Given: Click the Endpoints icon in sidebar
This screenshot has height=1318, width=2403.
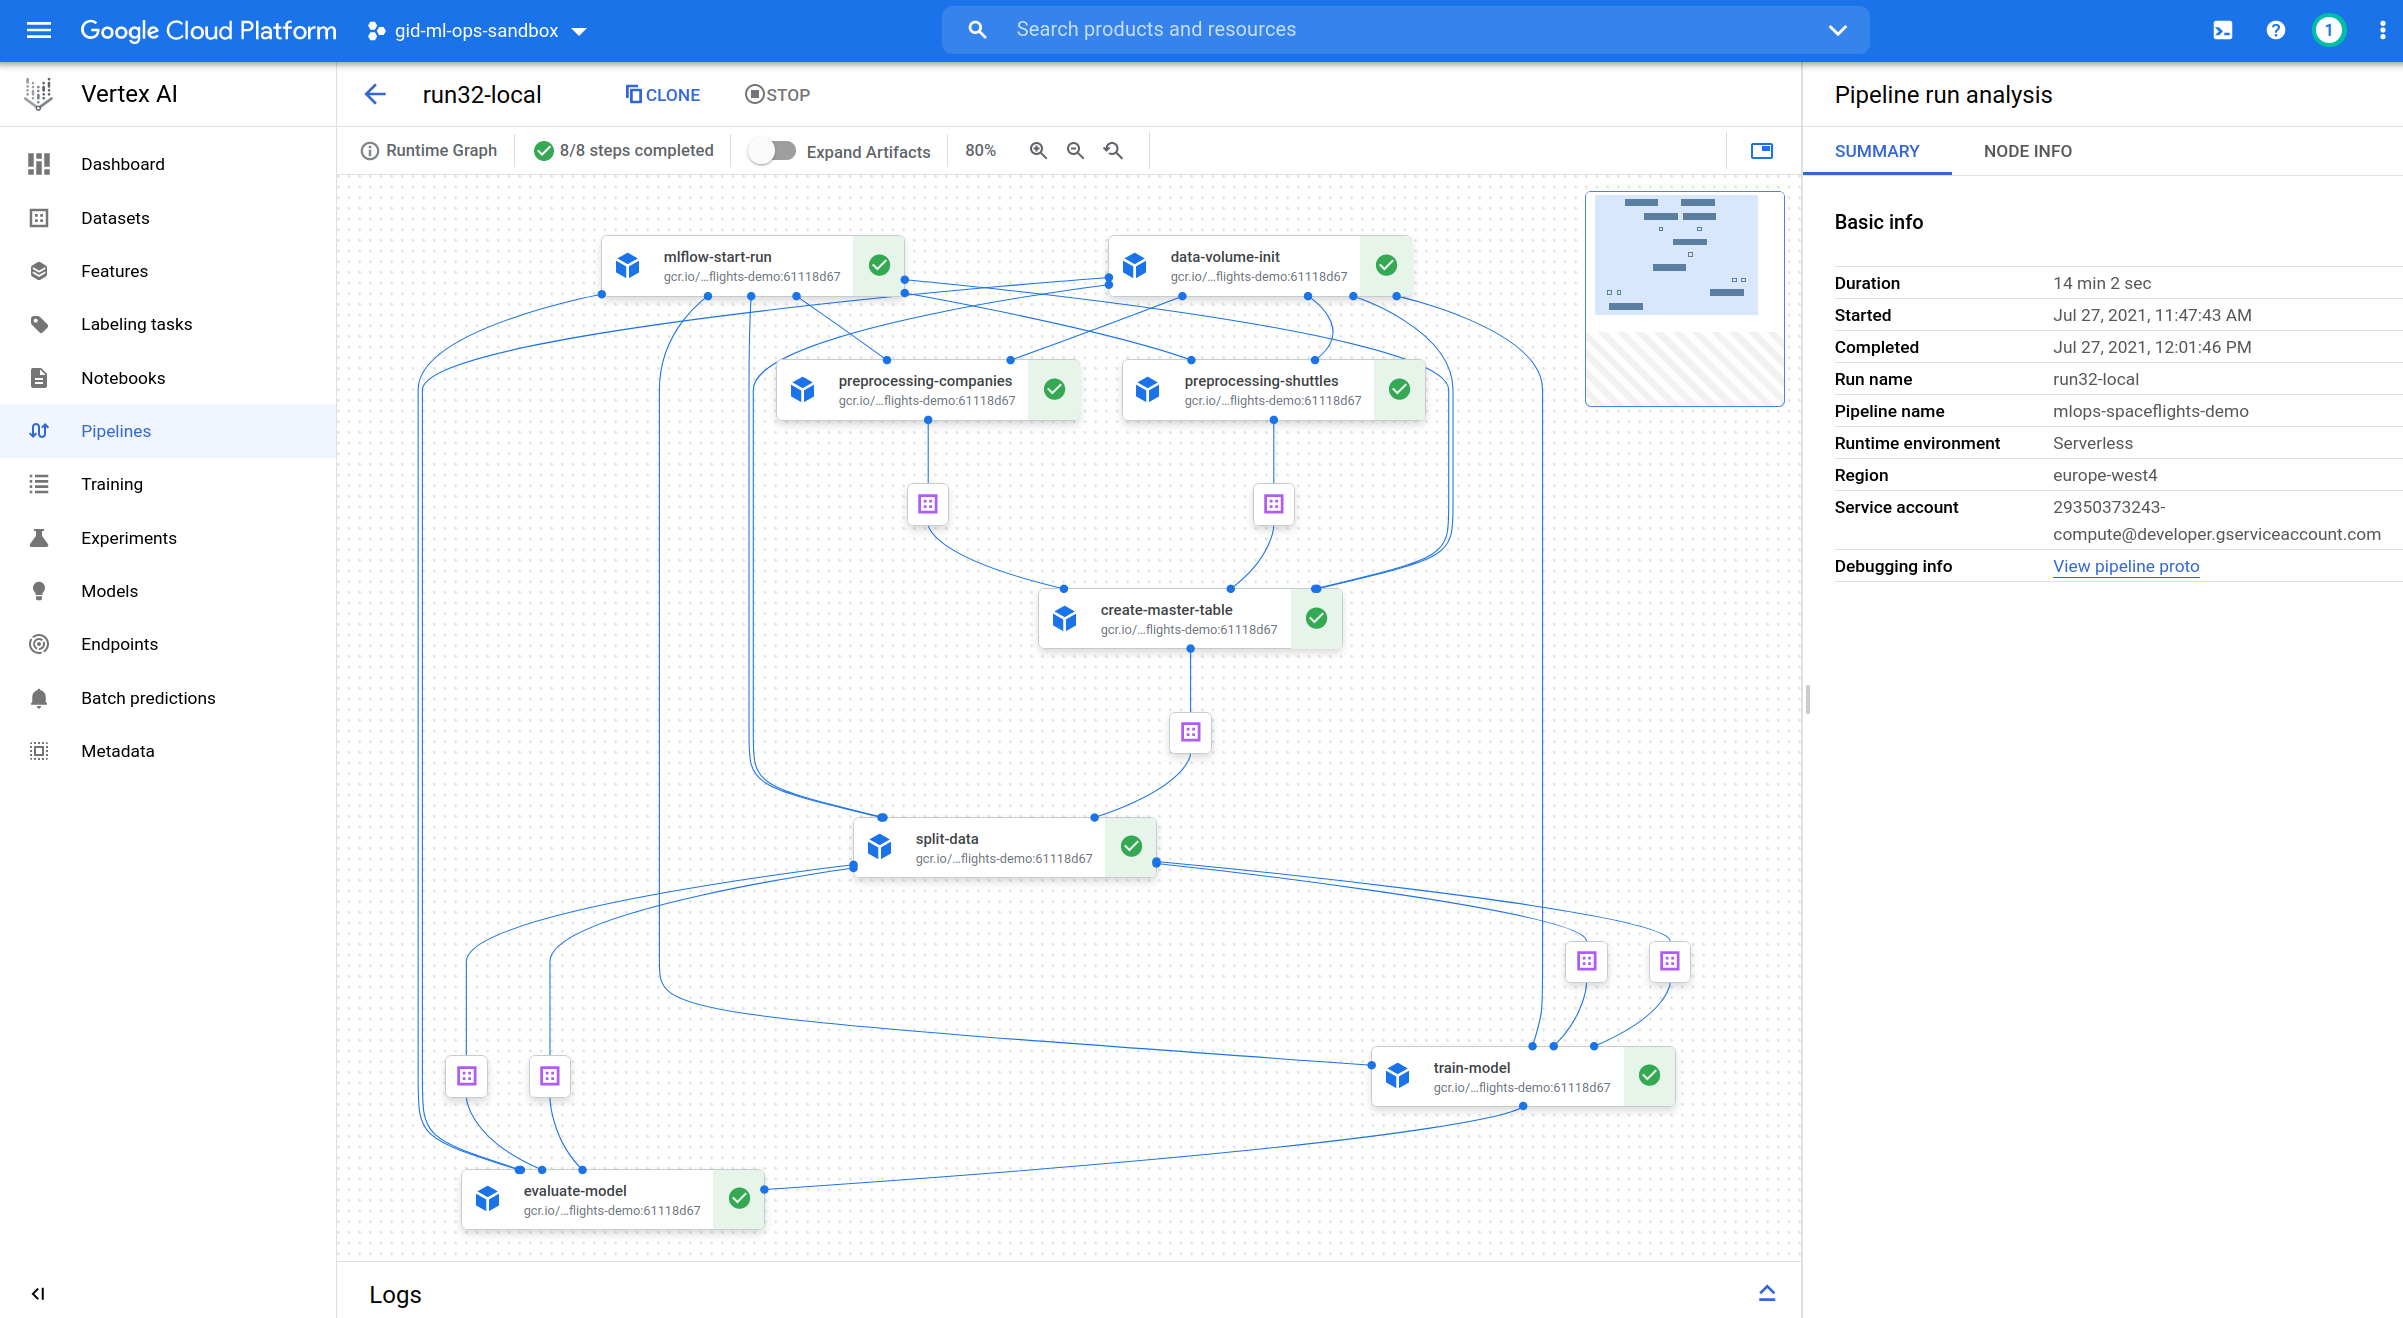Looking at the screenshot, I should [39, 644].
